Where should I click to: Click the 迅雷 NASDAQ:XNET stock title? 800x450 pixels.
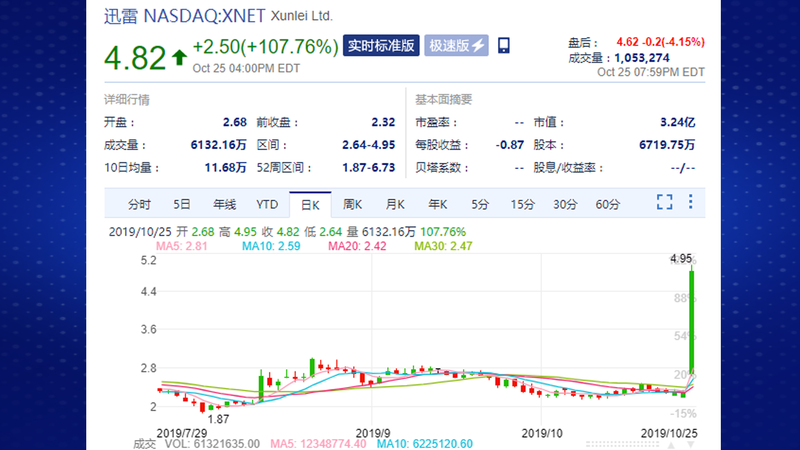click(185, 16)
